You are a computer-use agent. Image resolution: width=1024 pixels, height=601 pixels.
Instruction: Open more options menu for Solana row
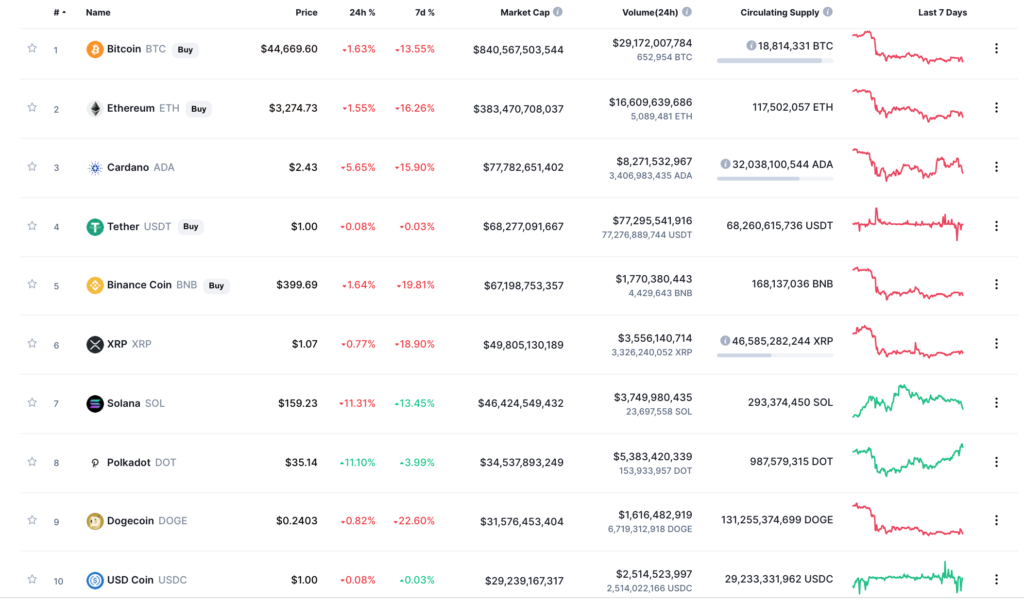coord(996,403)
